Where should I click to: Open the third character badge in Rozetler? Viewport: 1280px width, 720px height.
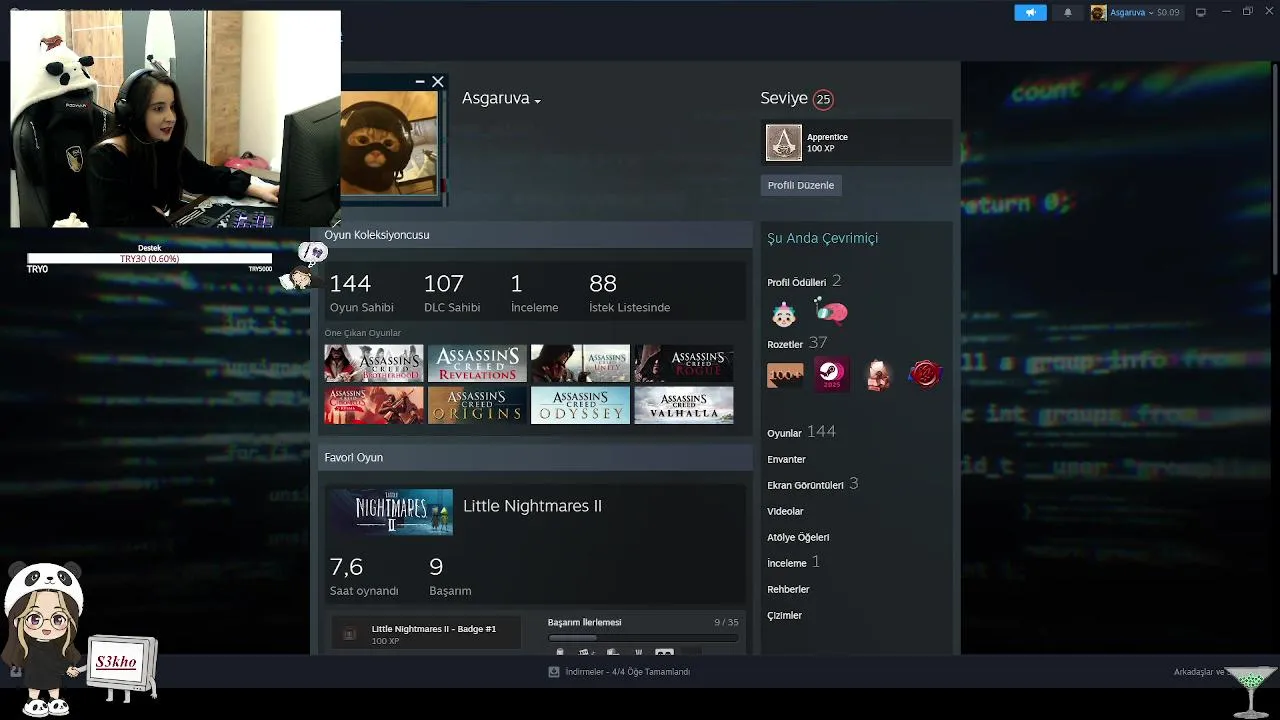878,375
